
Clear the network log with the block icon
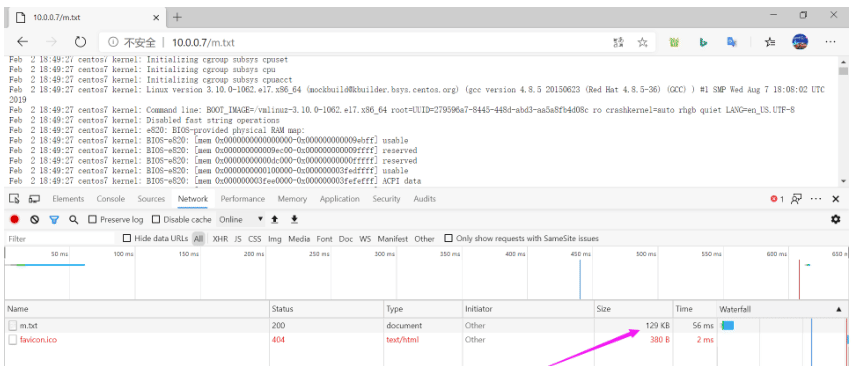(x=35, y=219)
